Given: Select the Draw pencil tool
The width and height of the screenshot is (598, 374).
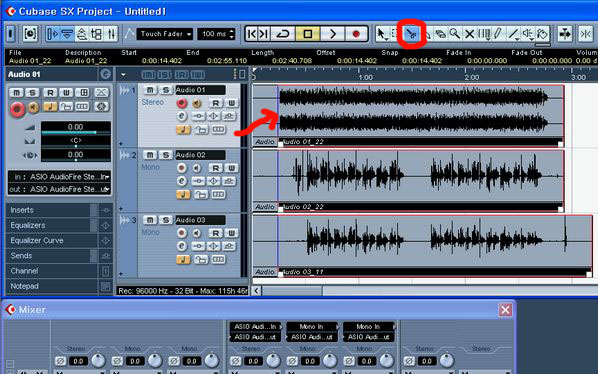Looking at the screenshot, I should (498, 34).
